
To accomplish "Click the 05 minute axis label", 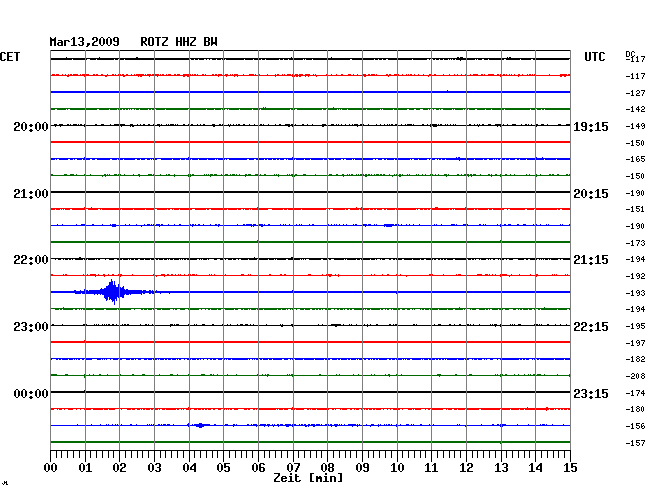I will tap(223, 467).
